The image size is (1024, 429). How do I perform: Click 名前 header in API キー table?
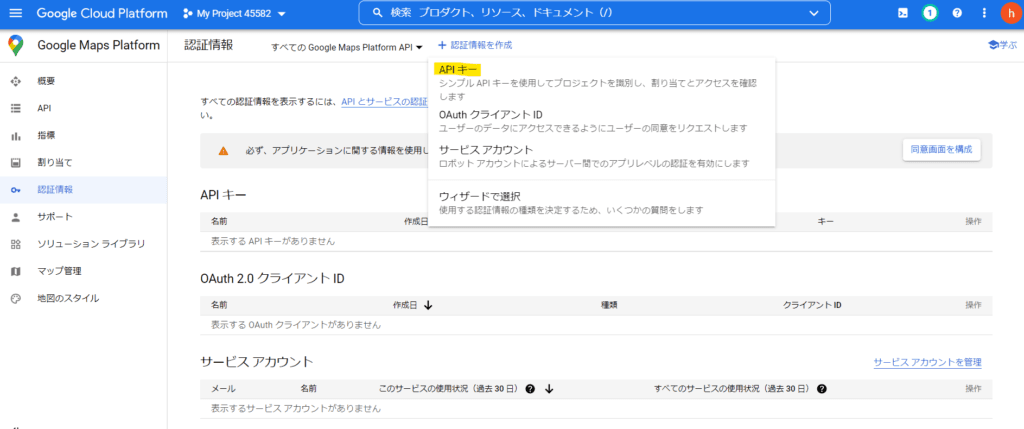[x=219, y=222]
